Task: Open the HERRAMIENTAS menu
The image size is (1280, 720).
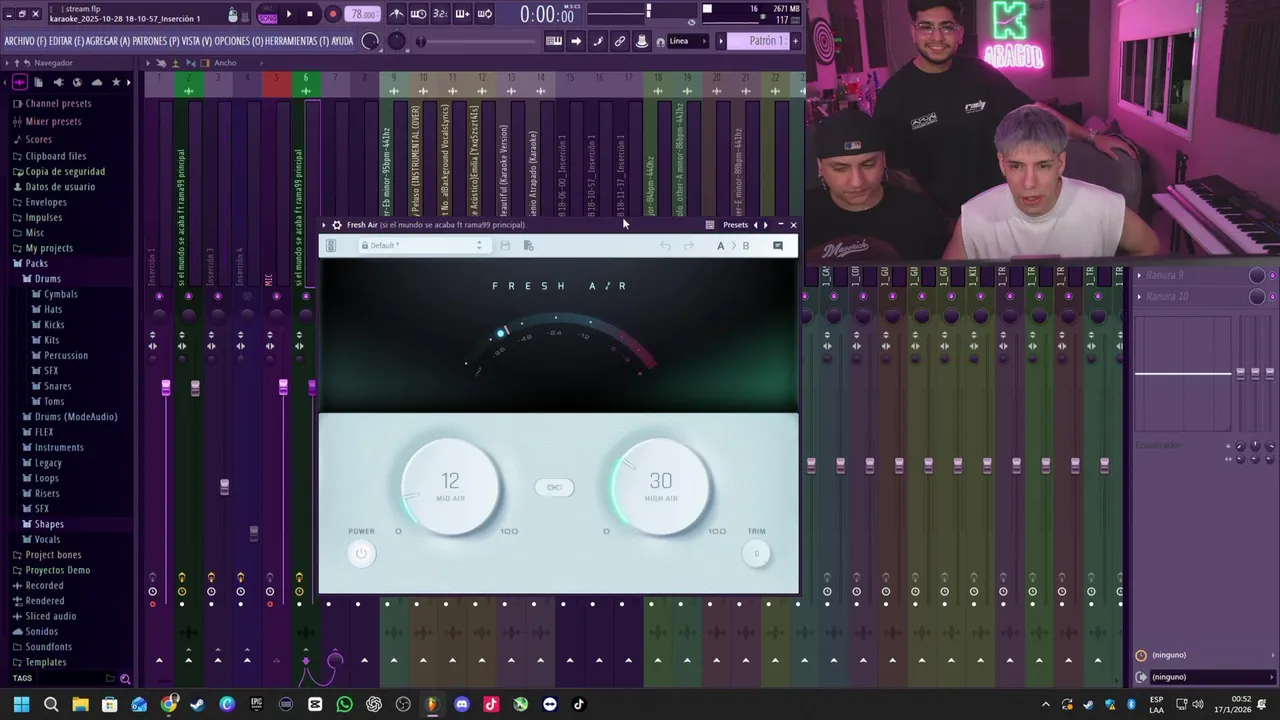Action: click(x=297, y=41)
